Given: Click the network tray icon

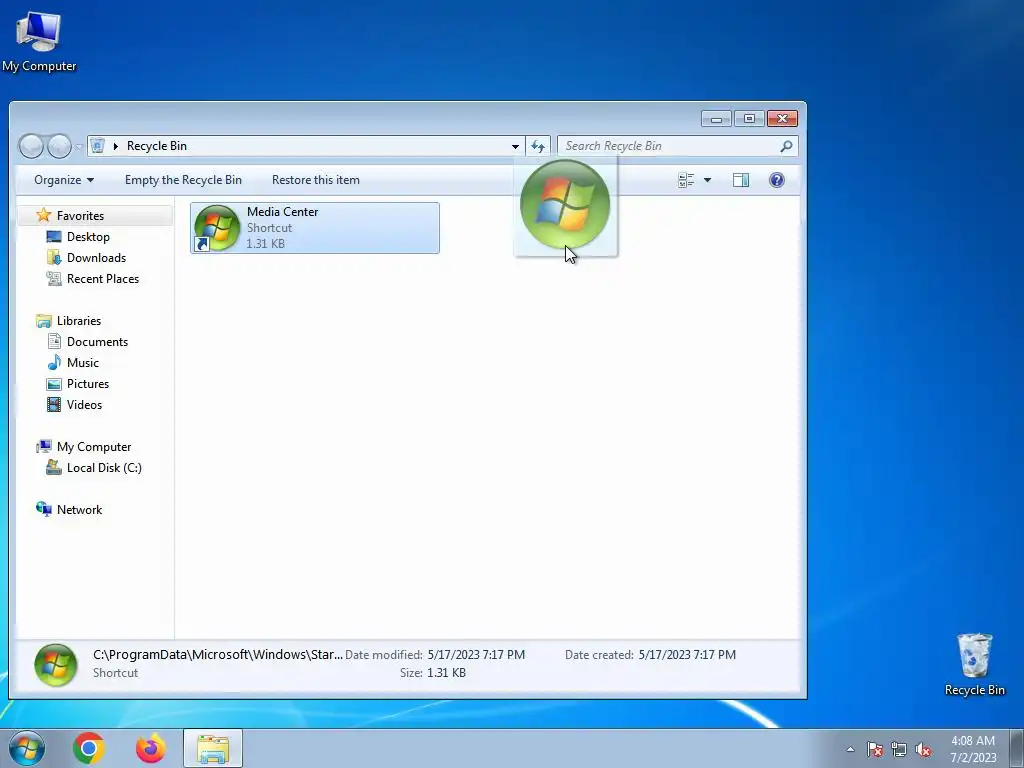Looking at the screenshot, I should [x=899, y=749].
